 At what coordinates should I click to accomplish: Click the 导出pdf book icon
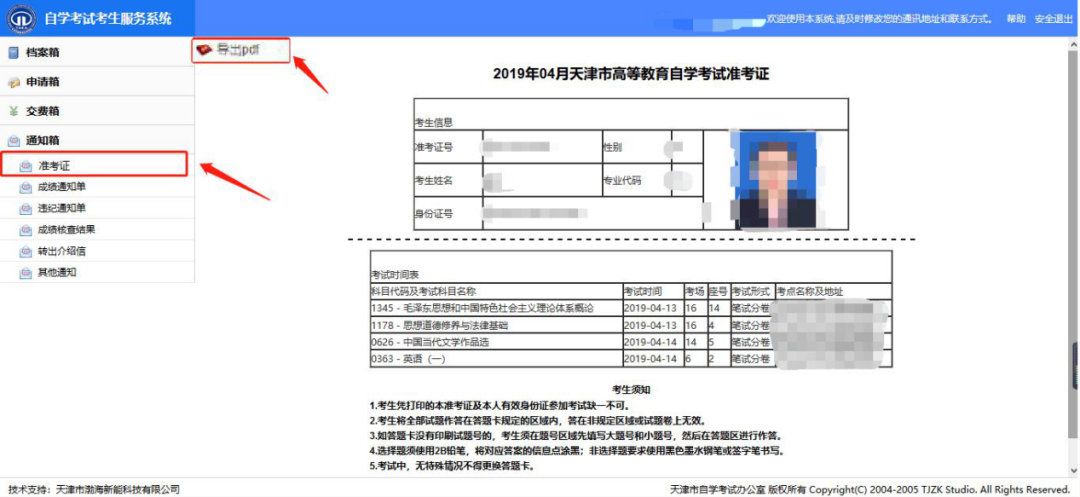204,50
